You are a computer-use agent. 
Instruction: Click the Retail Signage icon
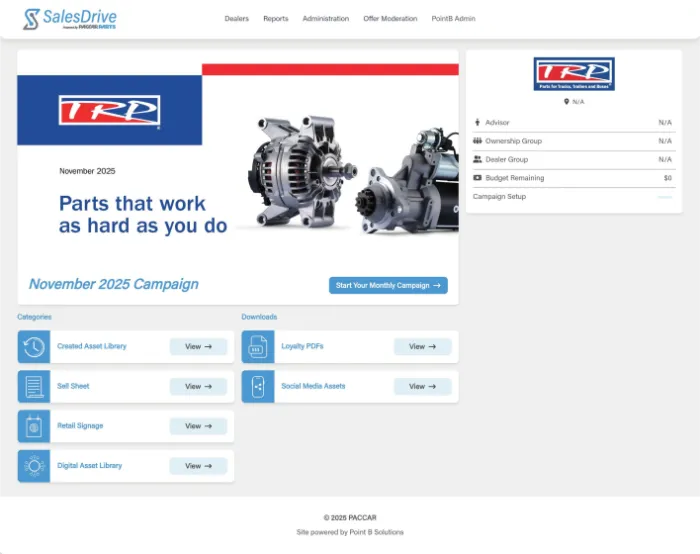[34, 426]
